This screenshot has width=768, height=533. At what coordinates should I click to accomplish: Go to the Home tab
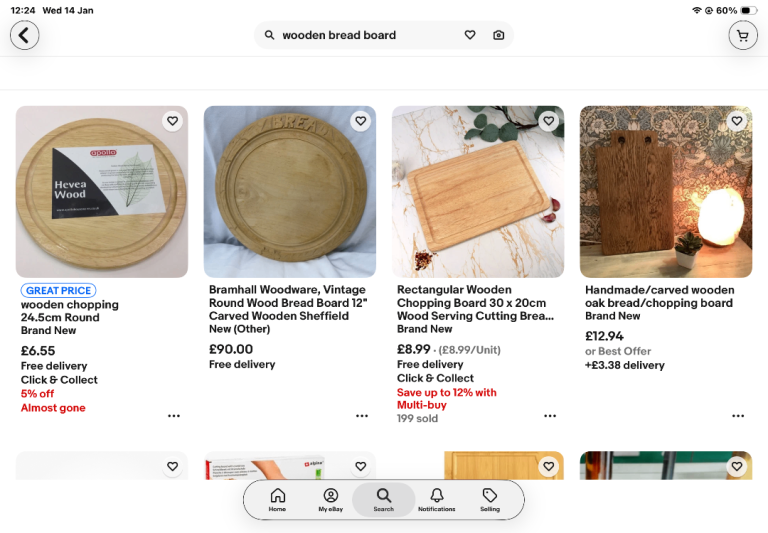click(277, 499)
